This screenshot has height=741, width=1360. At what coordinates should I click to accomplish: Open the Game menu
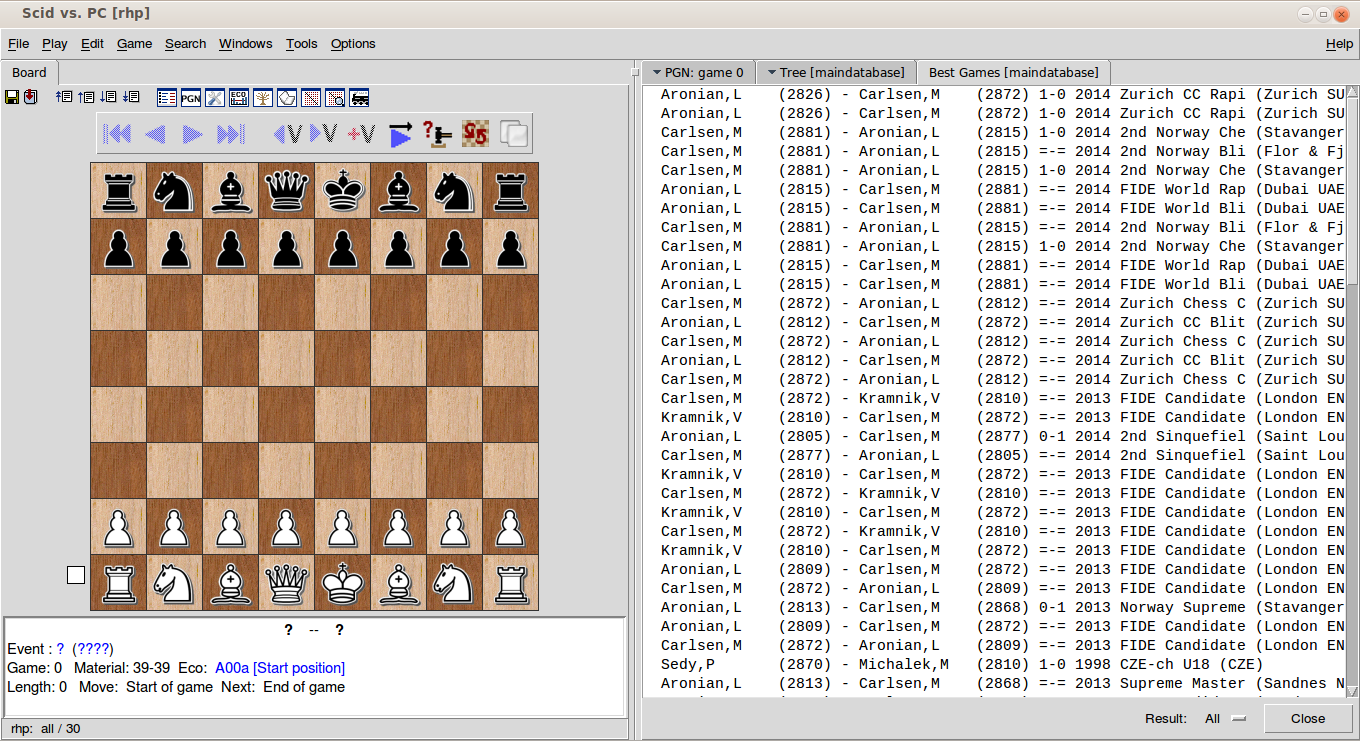tap(134, 43)
